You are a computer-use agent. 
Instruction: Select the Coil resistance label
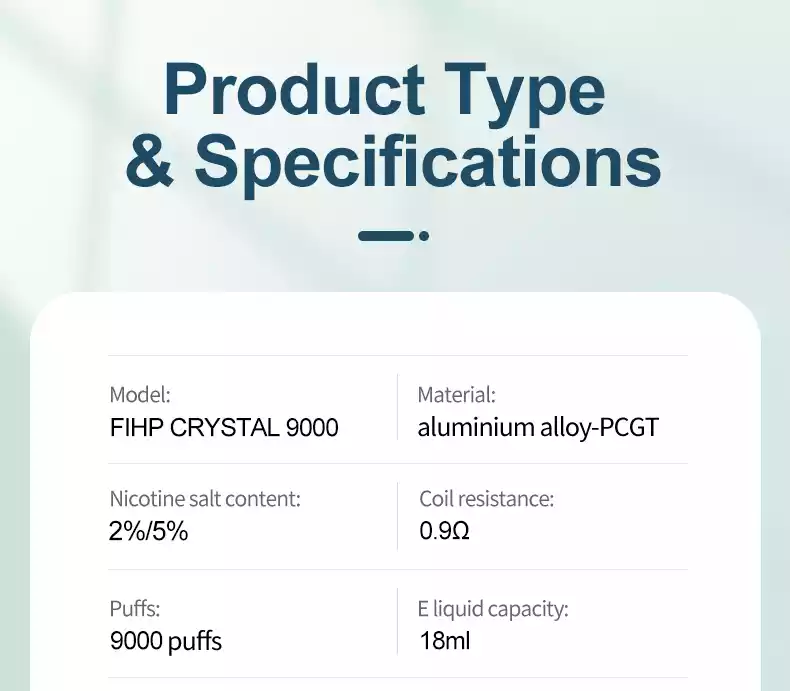tap(486, 499)
